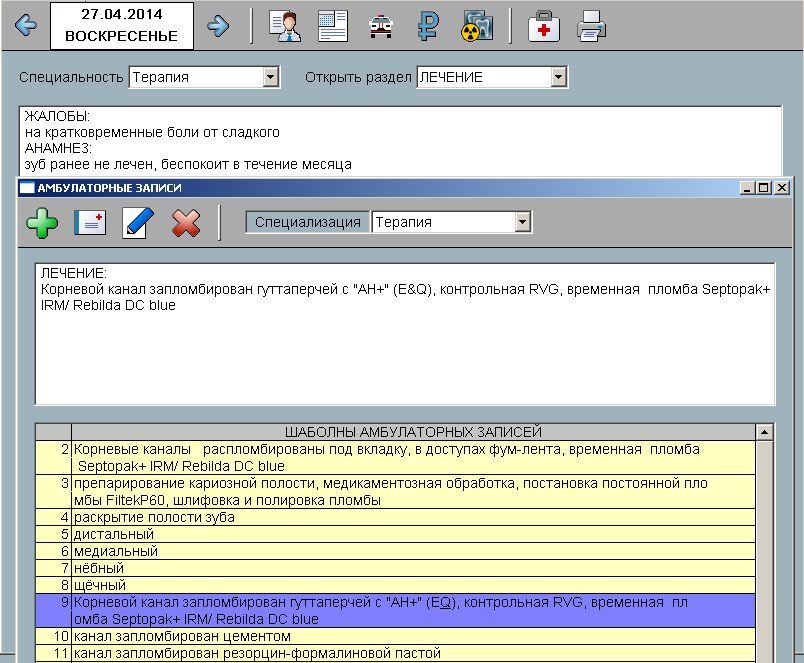The width and height of the screenshot is (804, 663).
Task: Open the Специализация dropdown in dialog
Action: (x=522, y=222)
